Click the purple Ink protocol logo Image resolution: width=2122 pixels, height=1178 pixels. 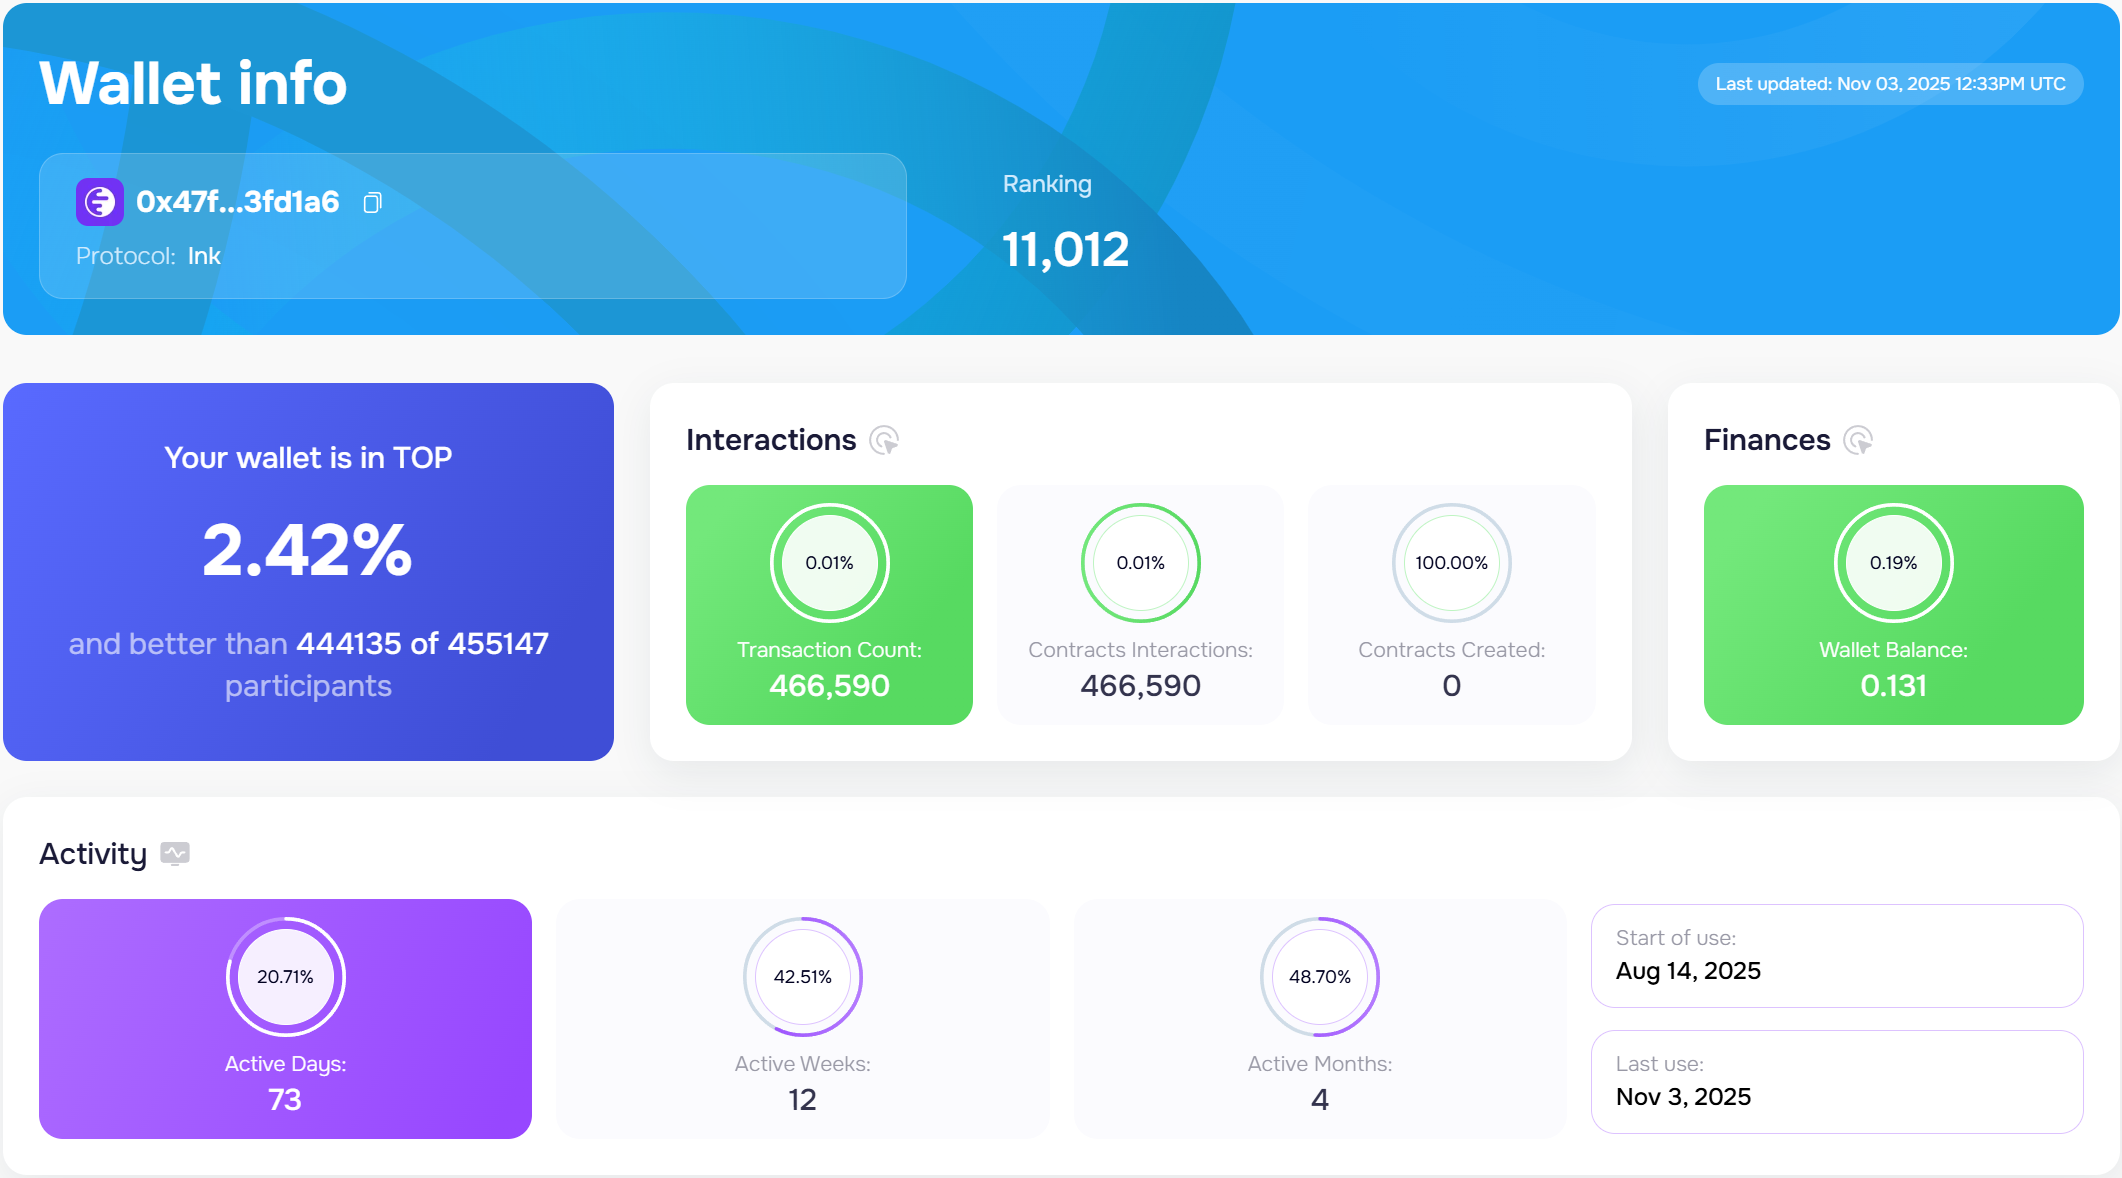click(100, 202)
